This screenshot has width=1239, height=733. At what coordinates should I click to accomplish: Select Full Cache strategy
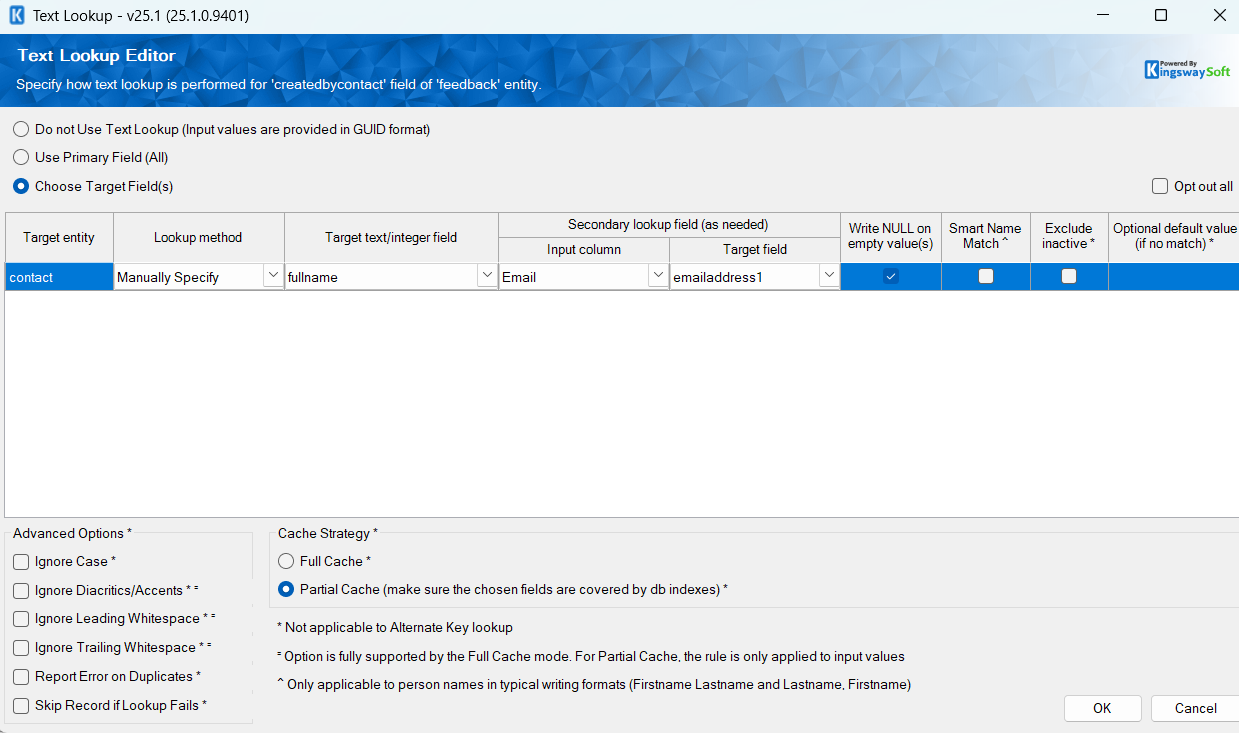coord(286,561)
